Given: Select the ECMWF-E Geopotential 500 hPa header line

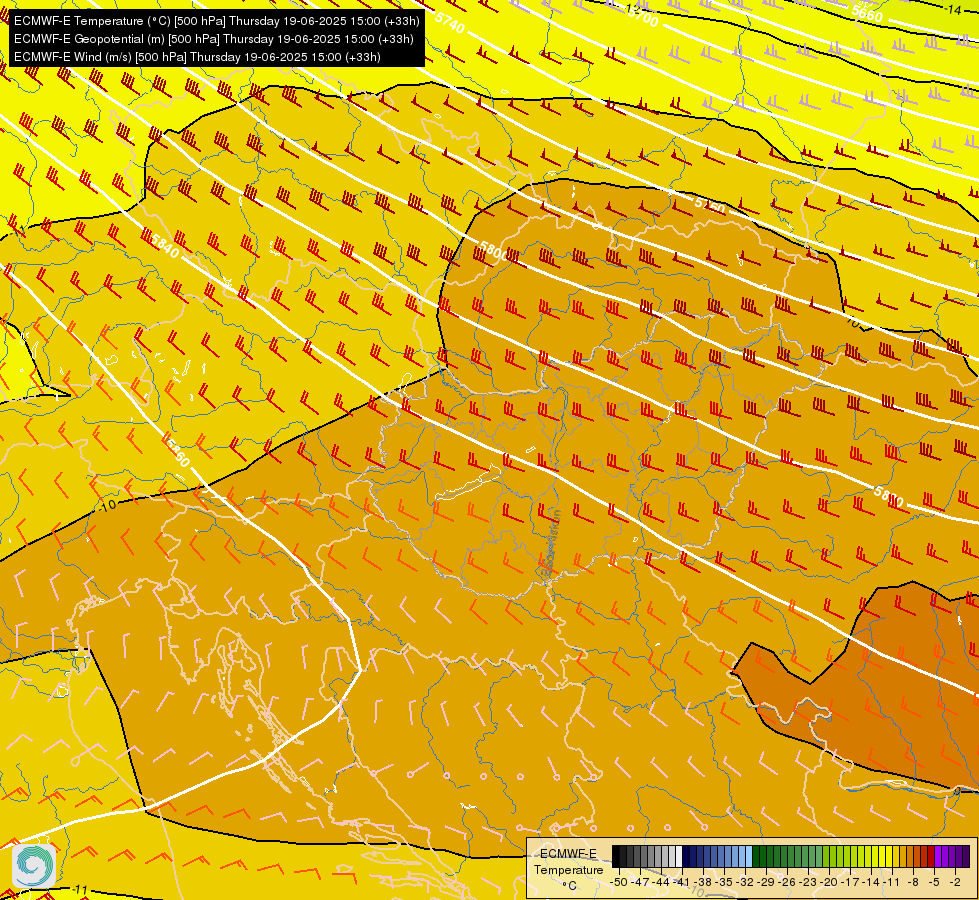Looking at the screenshot, I should (x=214, y=39).
